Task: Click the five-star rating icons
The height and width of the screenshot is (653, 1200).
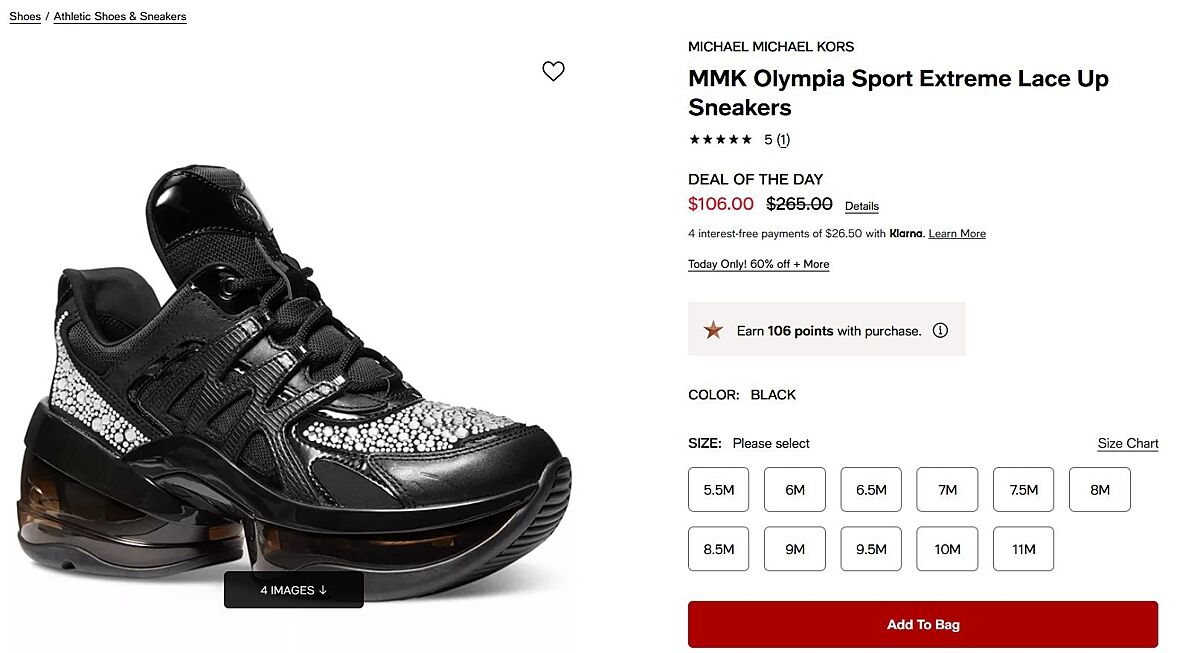Action: pos(720,140)
